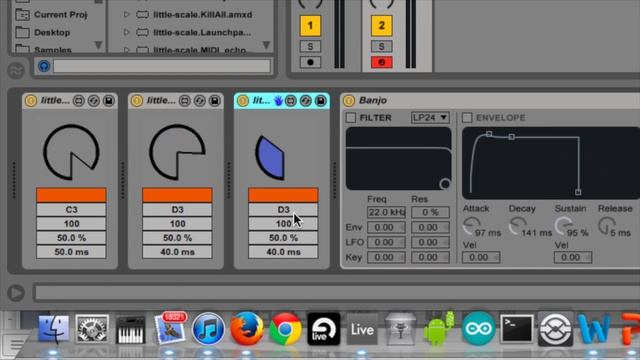Open piano keyboard app in dock
The width and height of the screenshot is (640, 360).
point(131,329)
